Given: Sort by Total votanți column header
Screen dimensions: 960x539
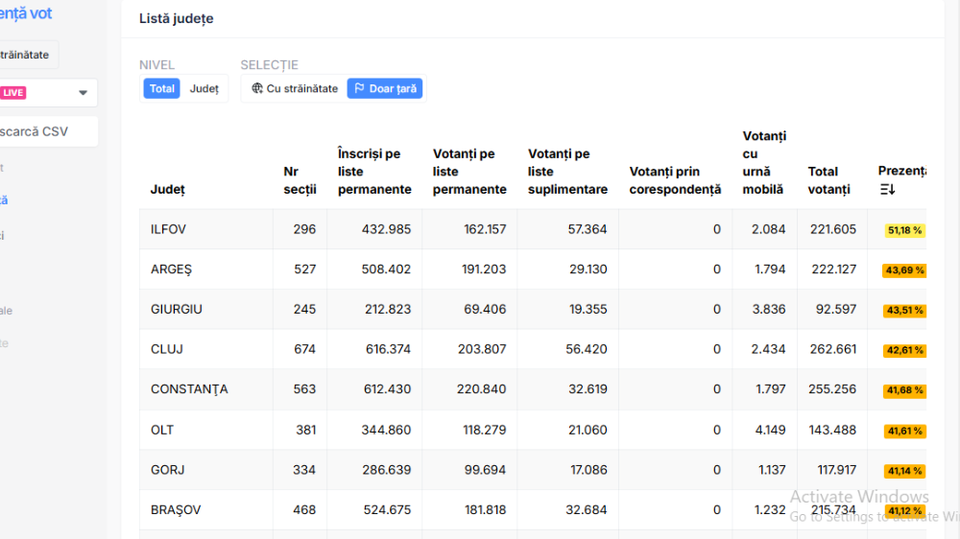Looking at the screenshot, I should (x=829, y=181).
